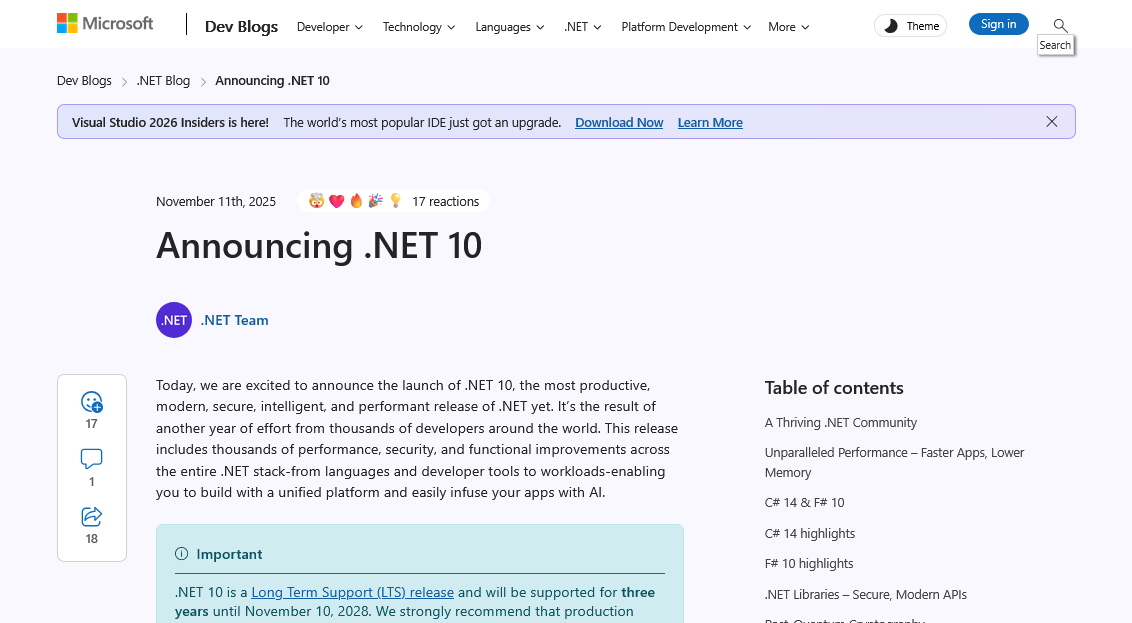Open the Learn More banner link
This screenshot has width=1132, height=623.
coord(710,122)
